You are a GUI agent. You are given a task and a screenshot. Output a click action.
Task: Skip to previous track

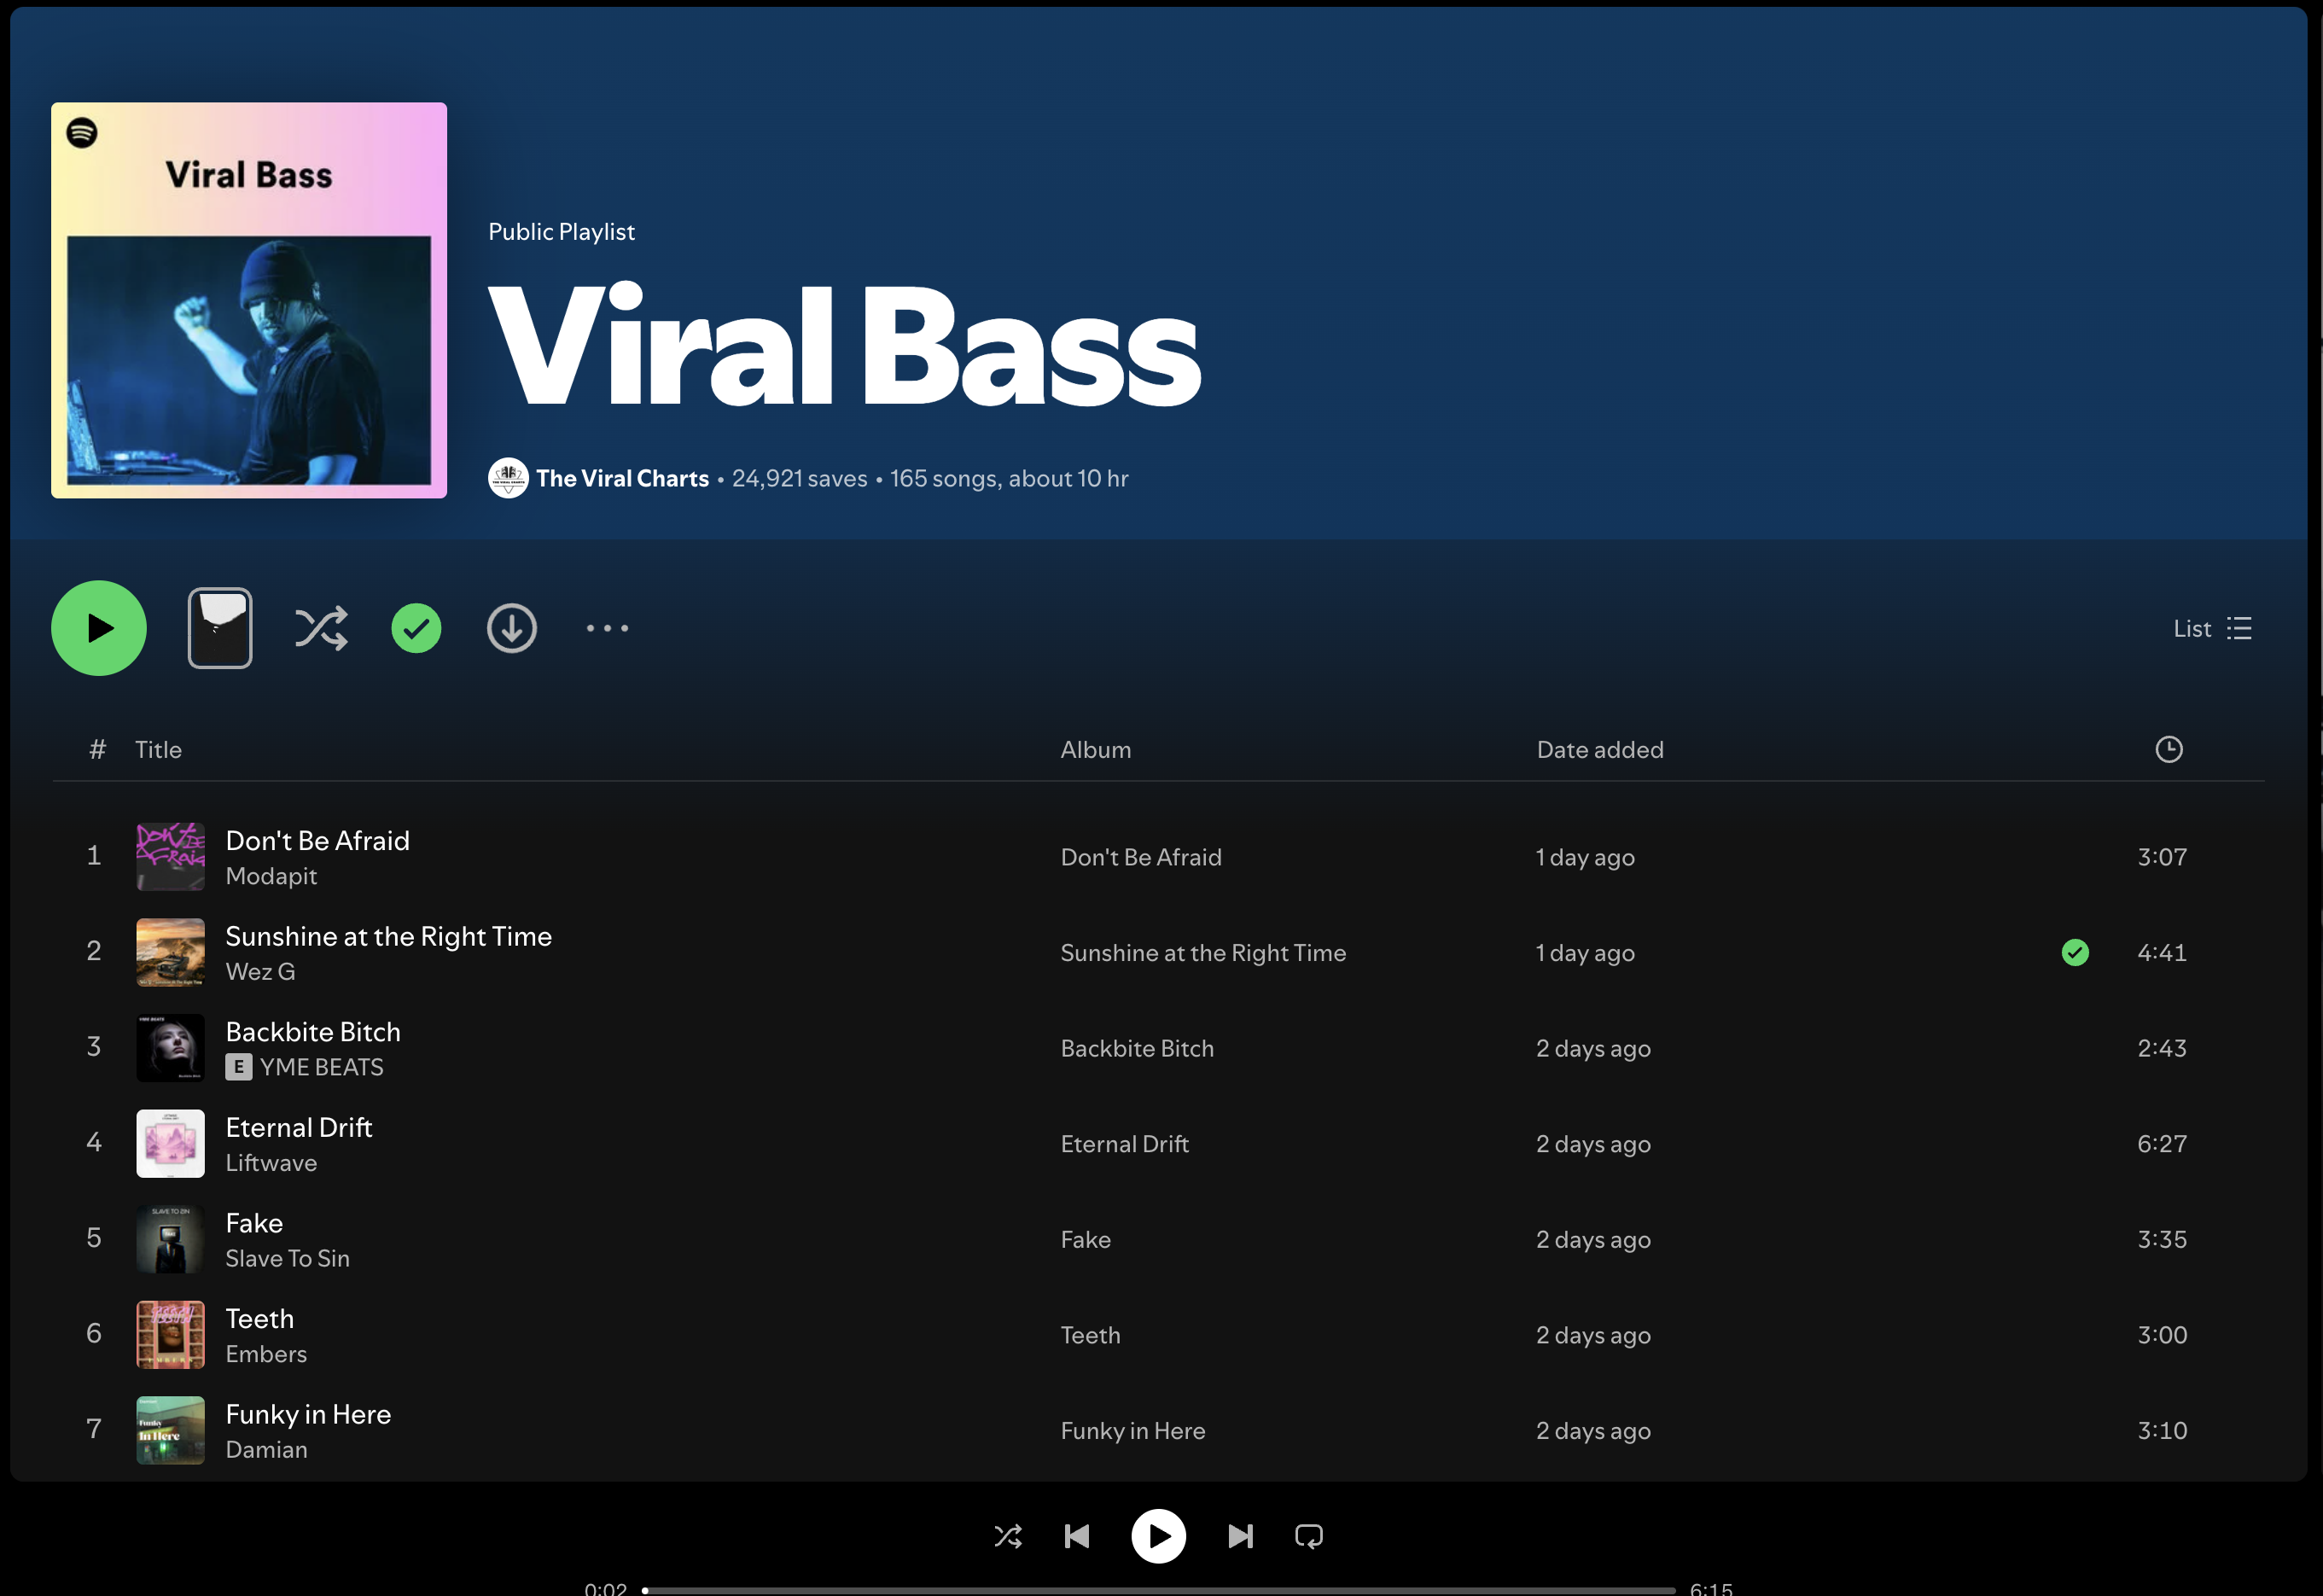click(x=1077, y=1536)
